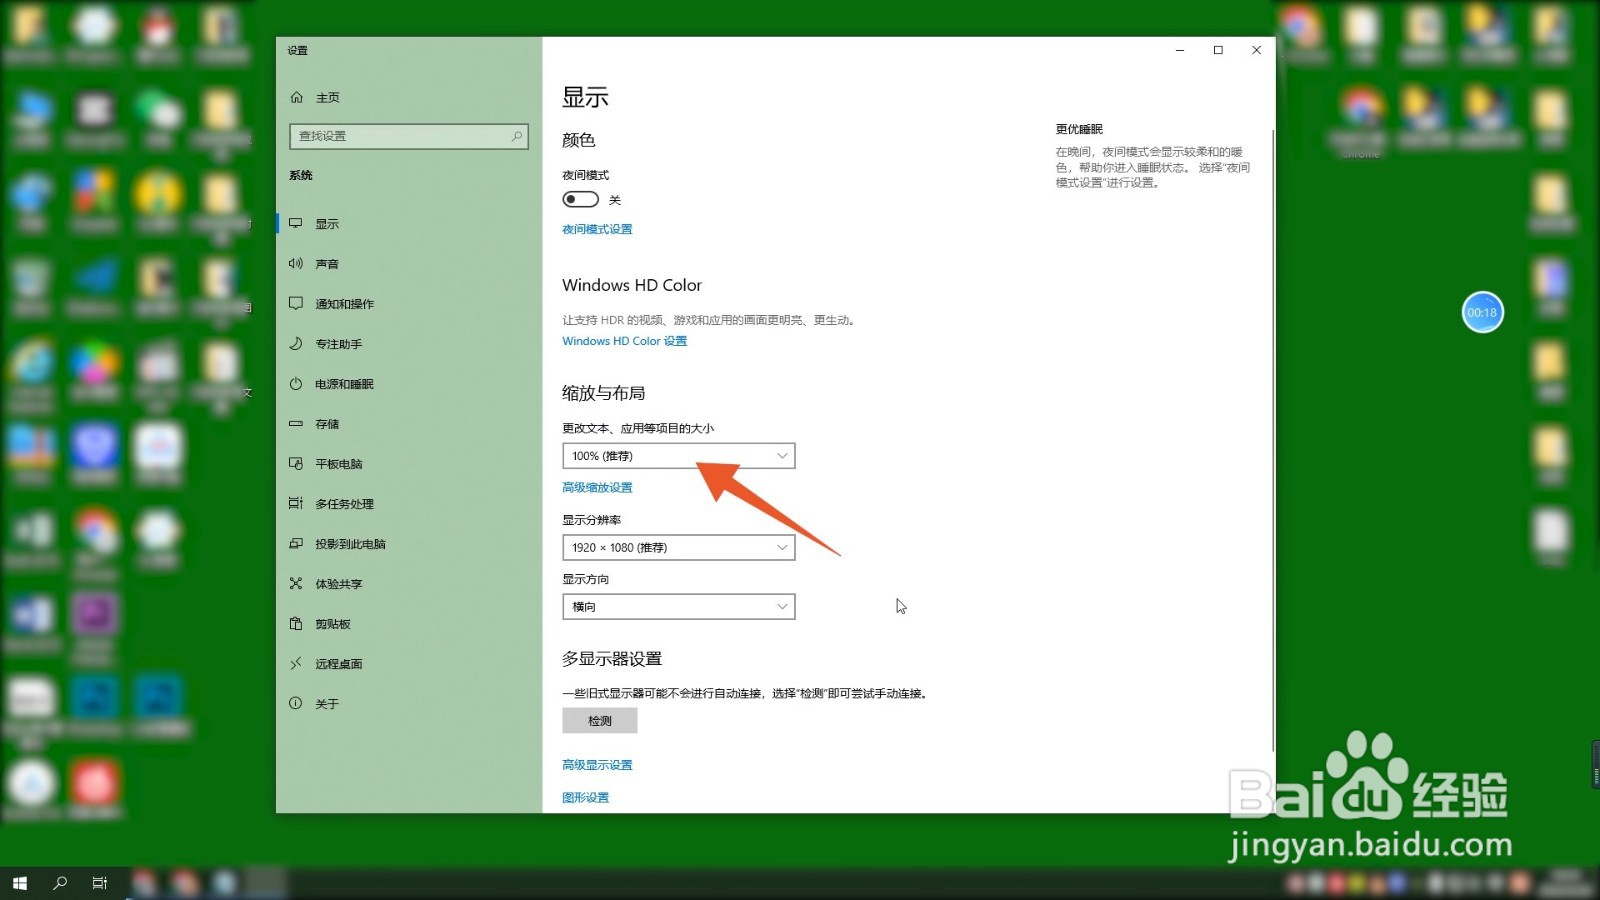Click the blue 00:18 timer circle
This screenshot has height=900, width=1600.
click(1482, 312)
